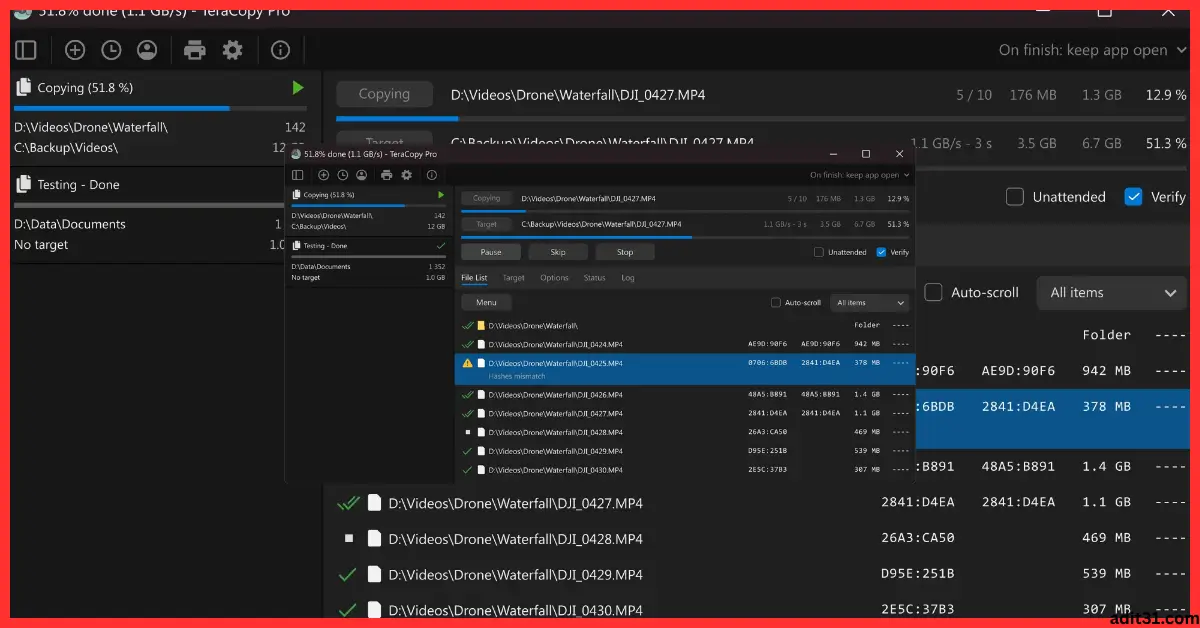
Task: Click the checkmark icon beside front window DJI_0429.MP4
Action: coord(467,451)
